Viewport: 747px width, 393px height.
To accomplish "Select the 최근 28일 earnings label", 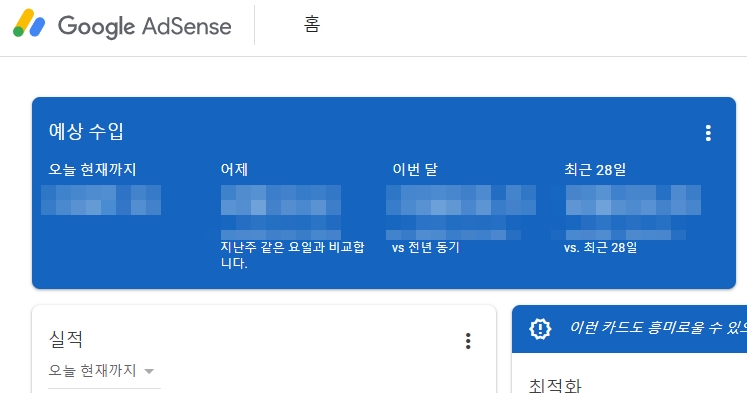I will pos(595,169).
